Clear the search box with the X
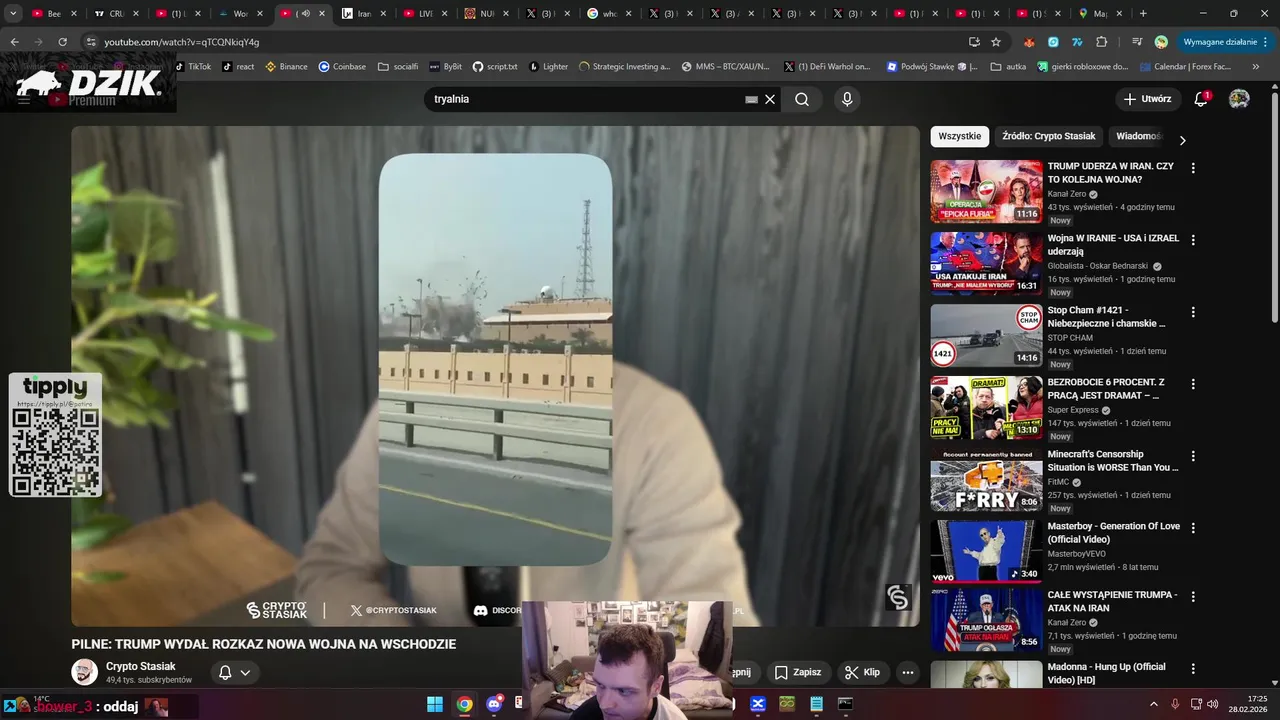The image size is (1280, 720). pyautogui.click(x=770, y=99)
